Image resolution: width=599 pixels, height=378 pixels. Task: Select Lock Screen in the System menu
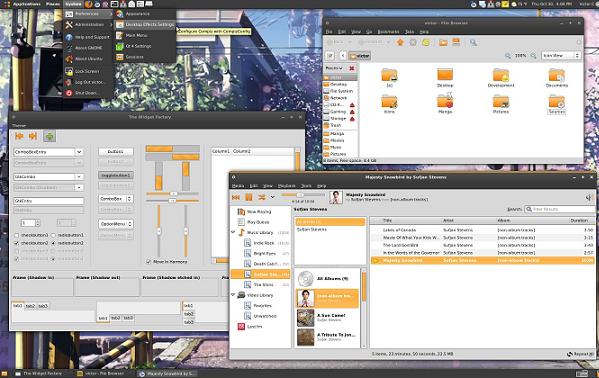[x=83, y=71]
